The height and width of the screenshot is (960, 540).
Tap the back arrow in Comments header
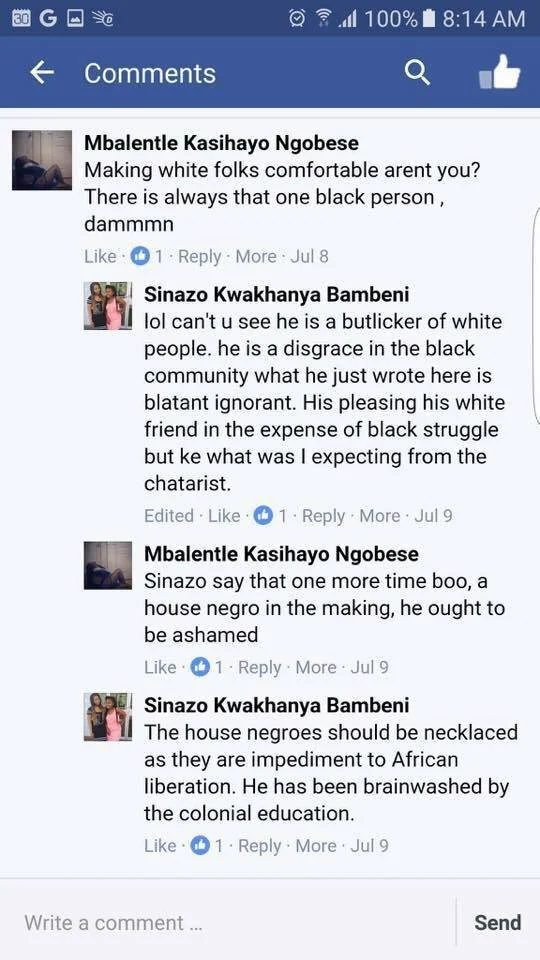42,73
